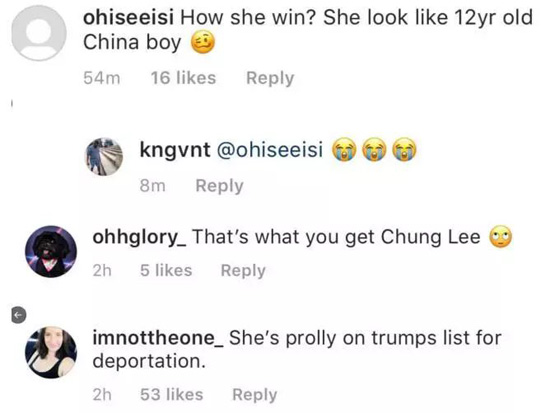Open ohiseeisi's default profile avatar

click(39, 33)
